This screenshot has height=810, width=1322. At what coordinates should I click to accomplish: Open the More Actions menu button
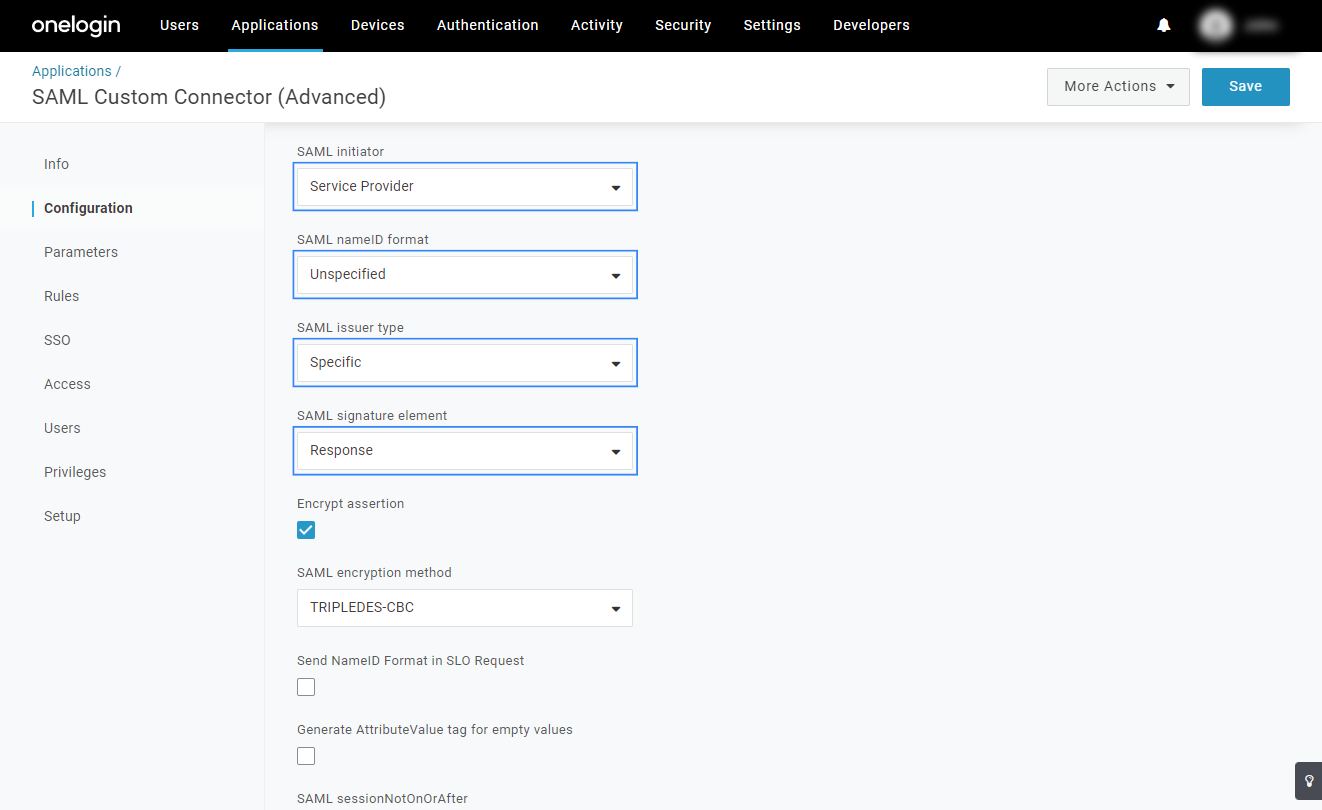pos(1117,86)
